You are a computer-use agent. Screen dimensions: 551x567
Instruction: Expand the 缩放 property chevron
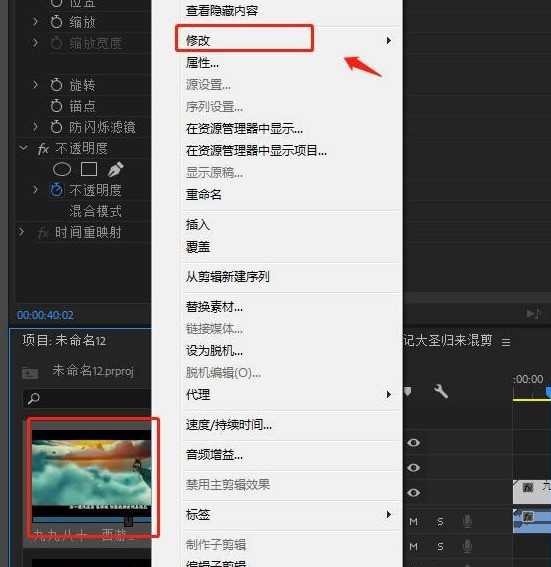tap(35, 22)
